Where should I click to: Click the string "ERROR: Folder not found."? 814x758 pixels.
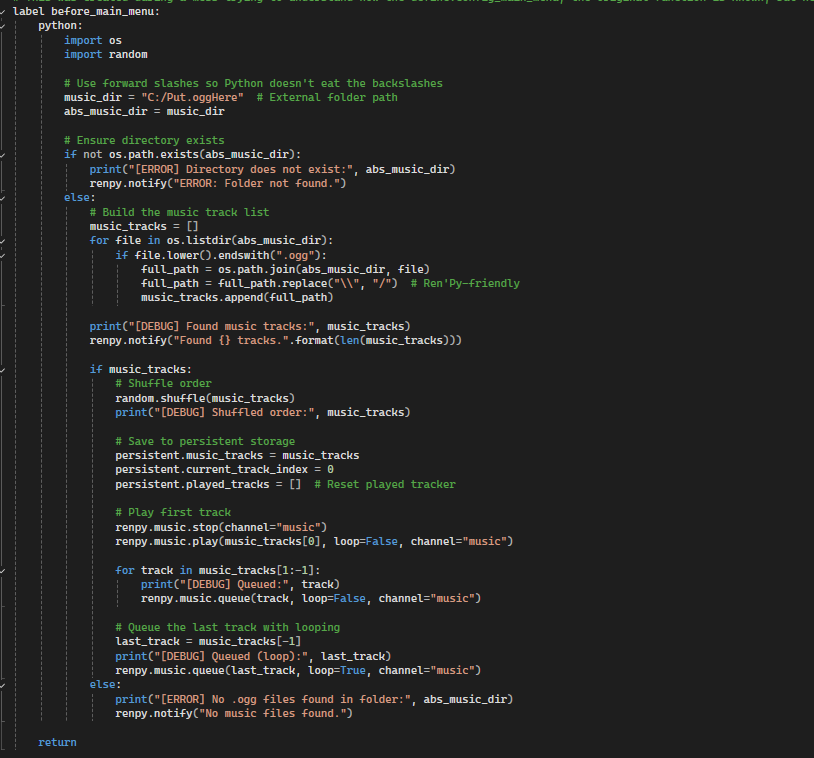[x=256, y=183]
